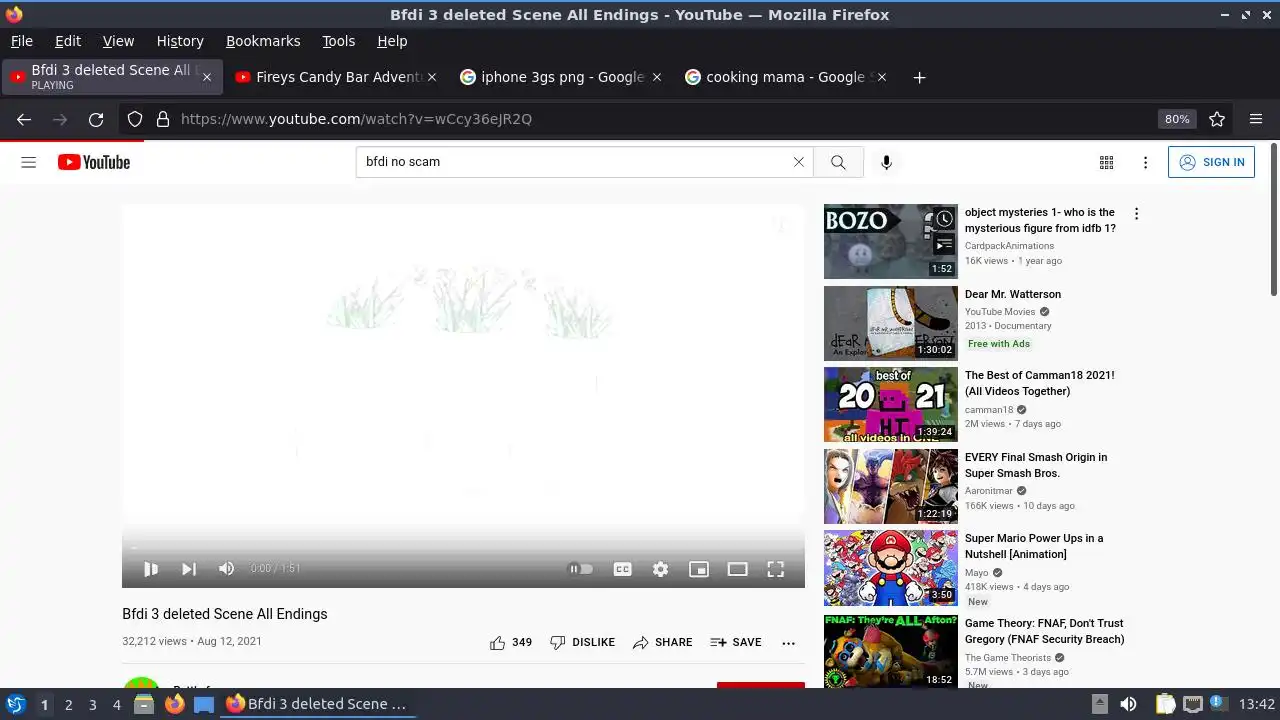Screen dimensions: 1280x720
Task: Open the YouTube apps grid
Action: 1106,162
